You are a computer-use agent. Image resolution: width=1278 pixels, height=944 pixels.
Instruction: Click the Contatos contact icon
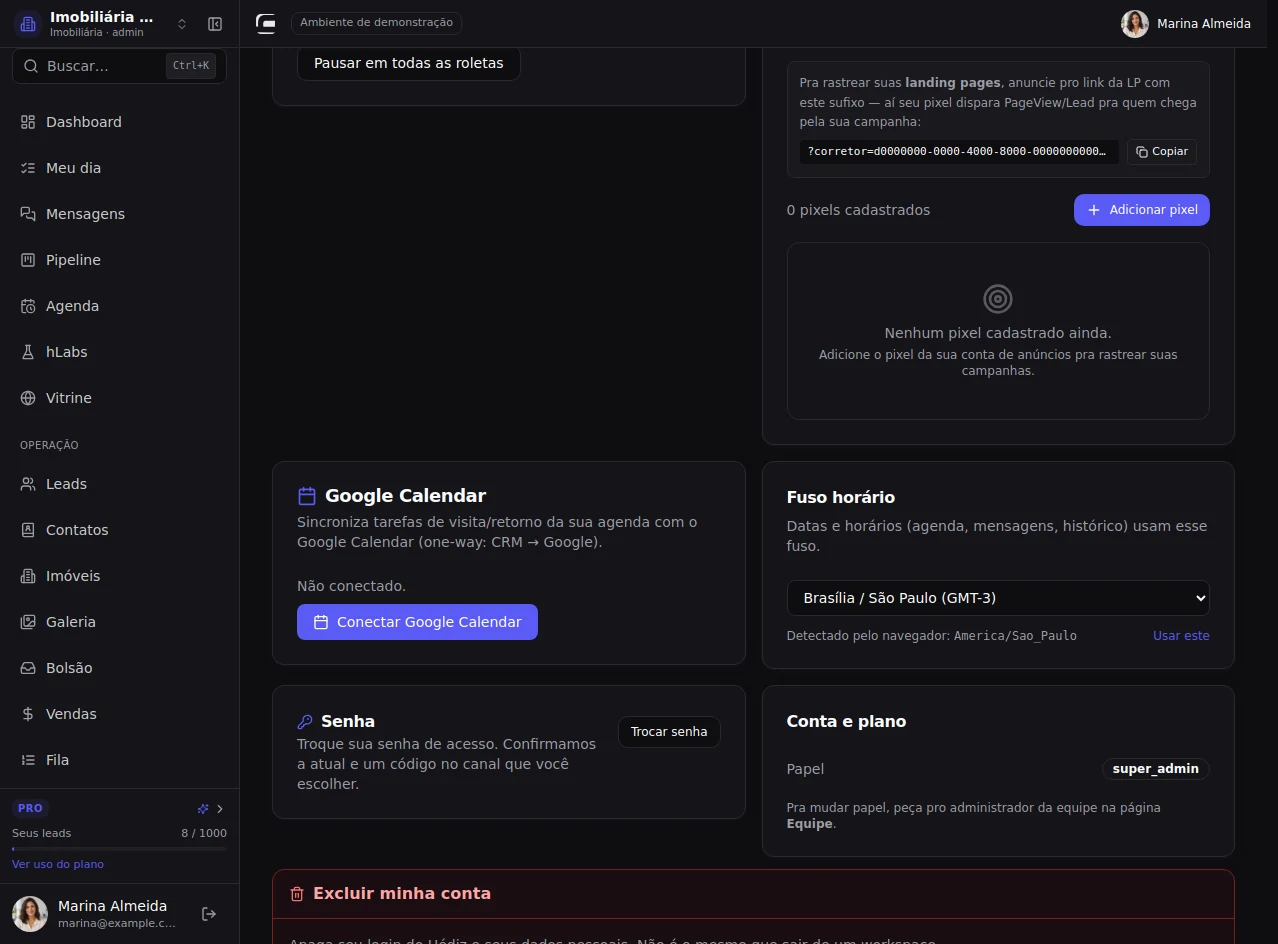pyautogui.click(x=28, y=530)
